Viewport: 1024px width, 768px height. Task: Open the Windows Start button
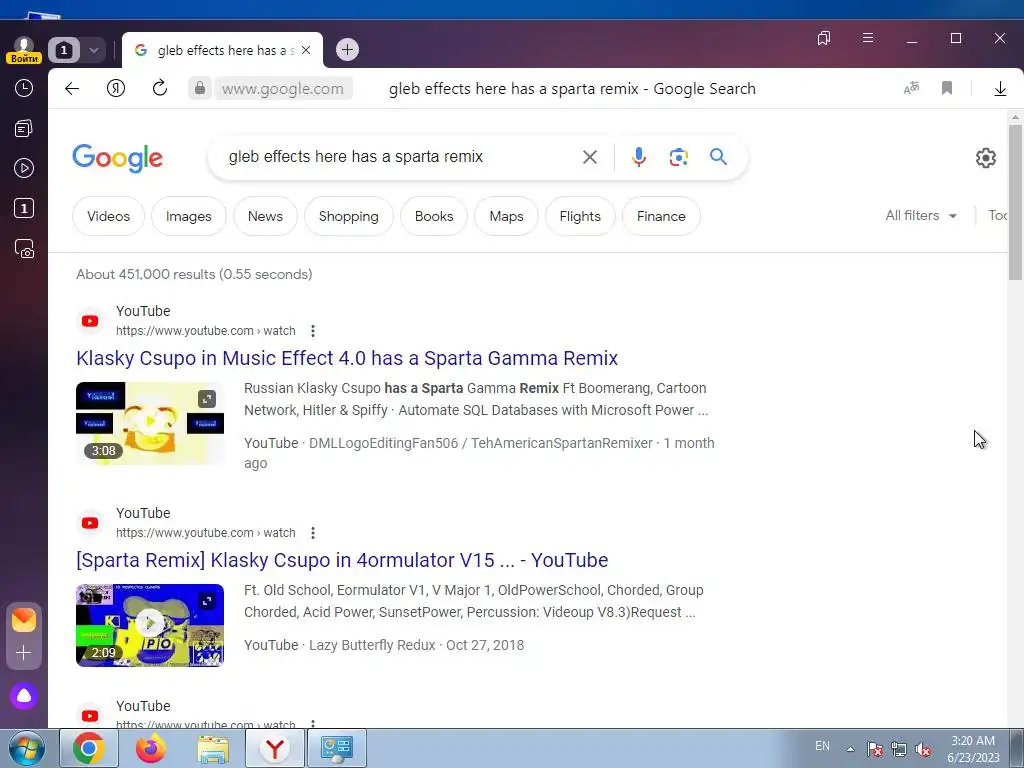26,748
